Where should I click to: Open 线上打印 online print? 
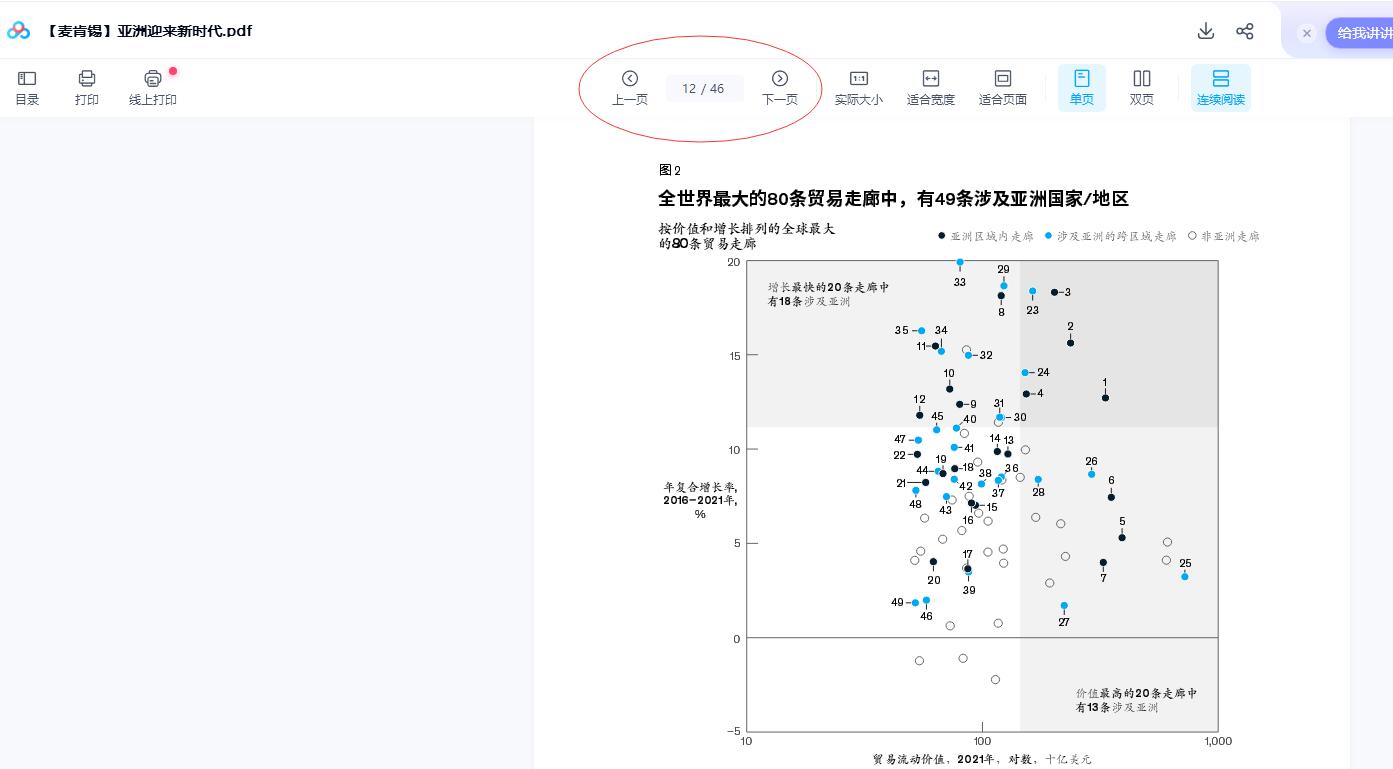152,87
